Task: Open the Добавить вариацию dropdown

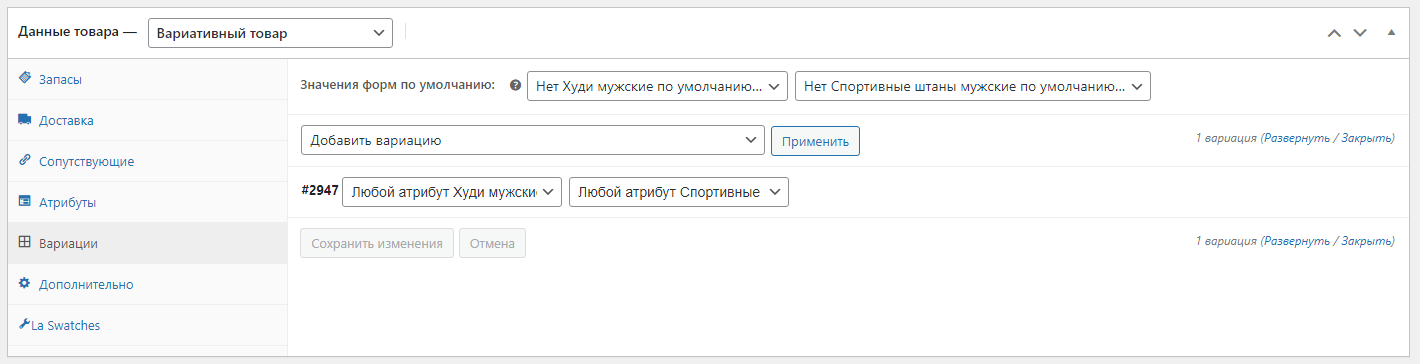Action: click(x=533, y=141)
